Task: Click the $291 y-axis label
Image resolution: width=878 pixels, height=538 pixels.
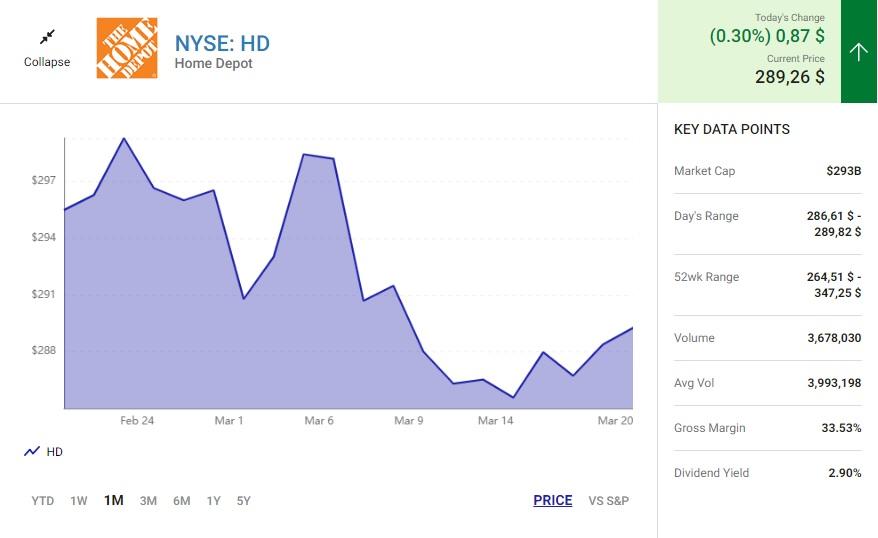Action: click(44, 294)
